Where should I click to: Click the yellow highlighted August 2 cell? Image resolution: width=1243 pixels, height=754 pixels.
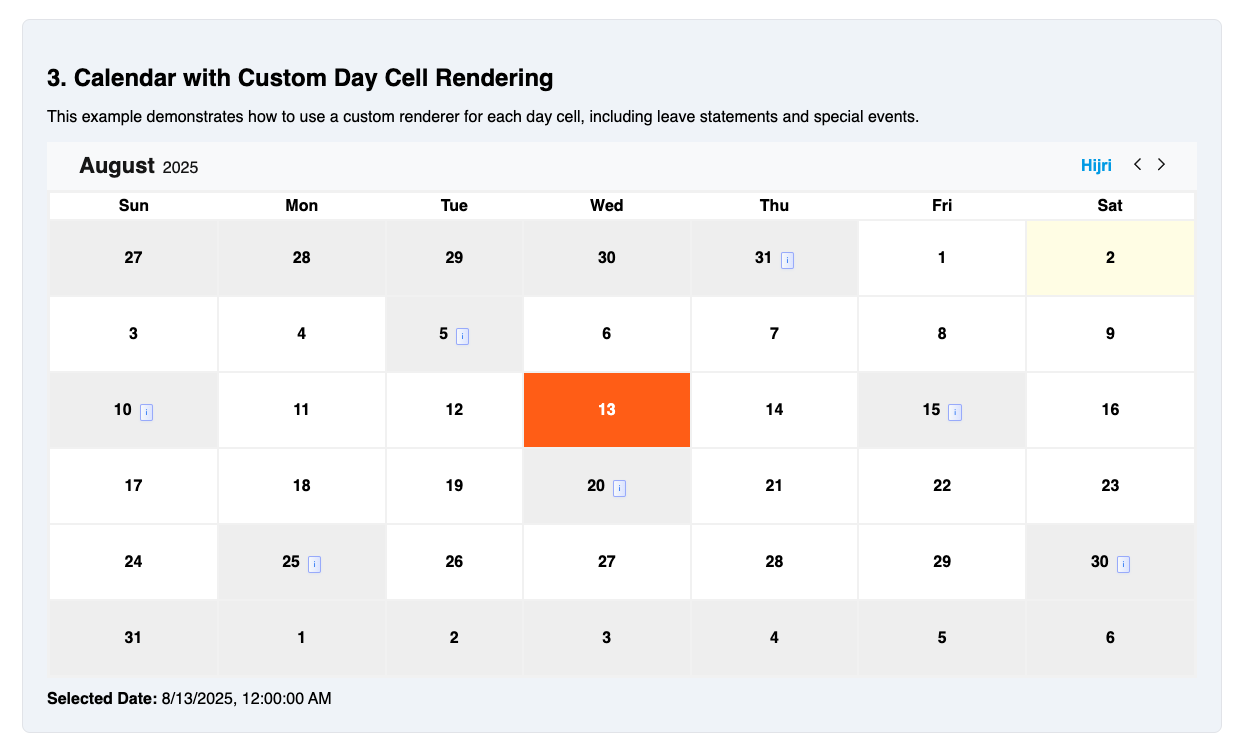1110,257
